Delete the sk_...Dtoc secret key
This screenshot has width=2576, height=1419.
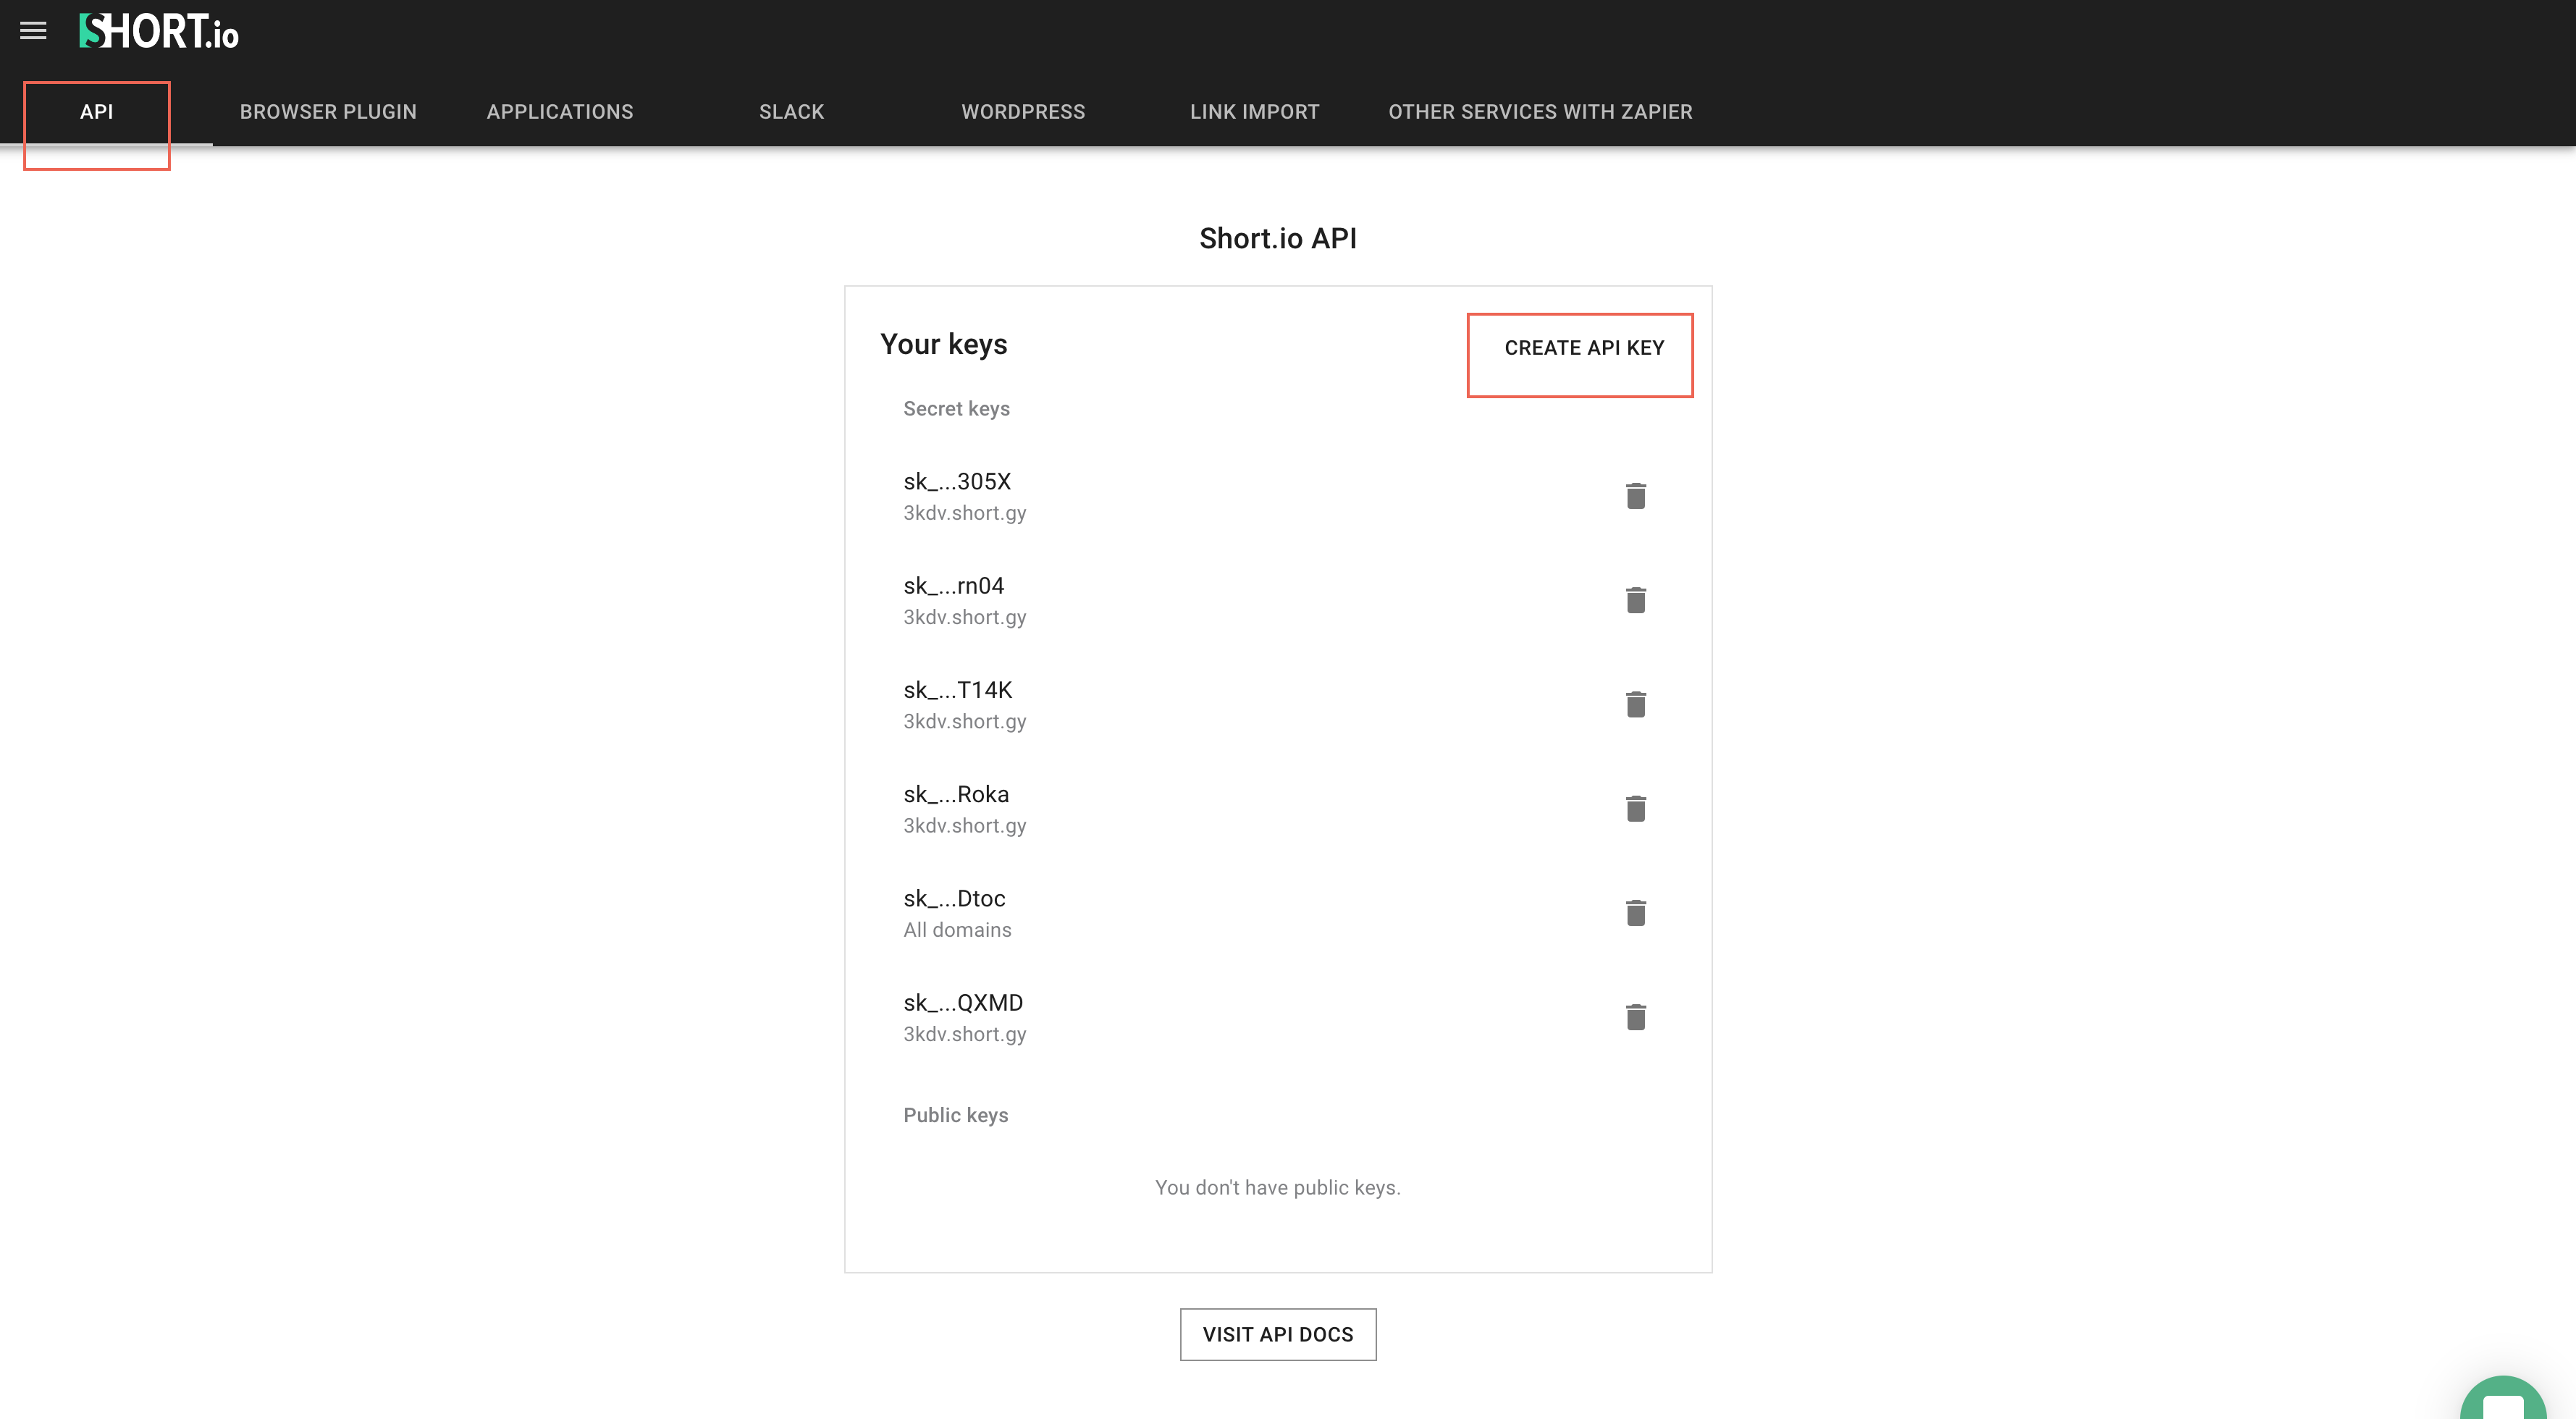coord(1635,913)
